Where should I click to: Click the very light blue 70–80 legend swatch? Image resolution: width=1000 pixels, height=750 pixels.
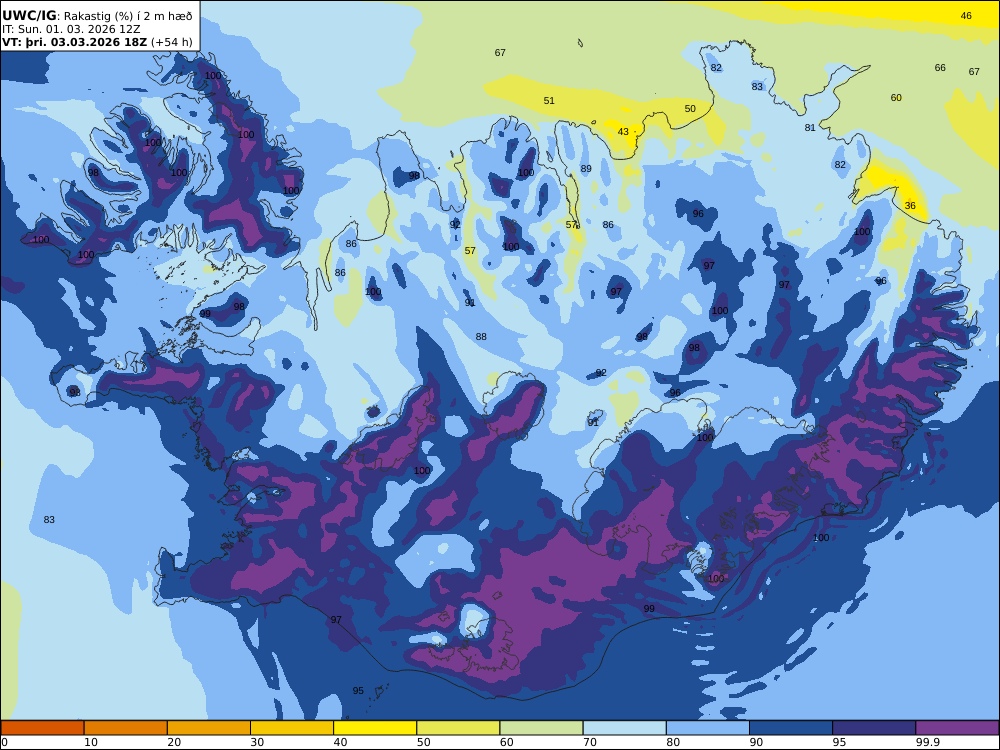pyautogui.click(x=624, y=728)
